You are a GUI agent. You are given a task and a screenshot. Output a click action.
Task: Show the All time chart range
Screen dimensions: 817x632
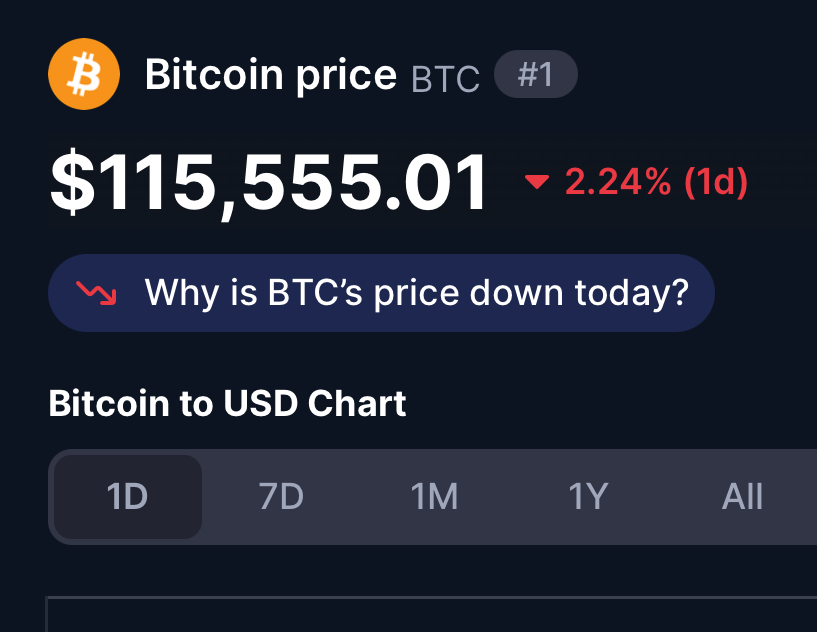point(742,497)
